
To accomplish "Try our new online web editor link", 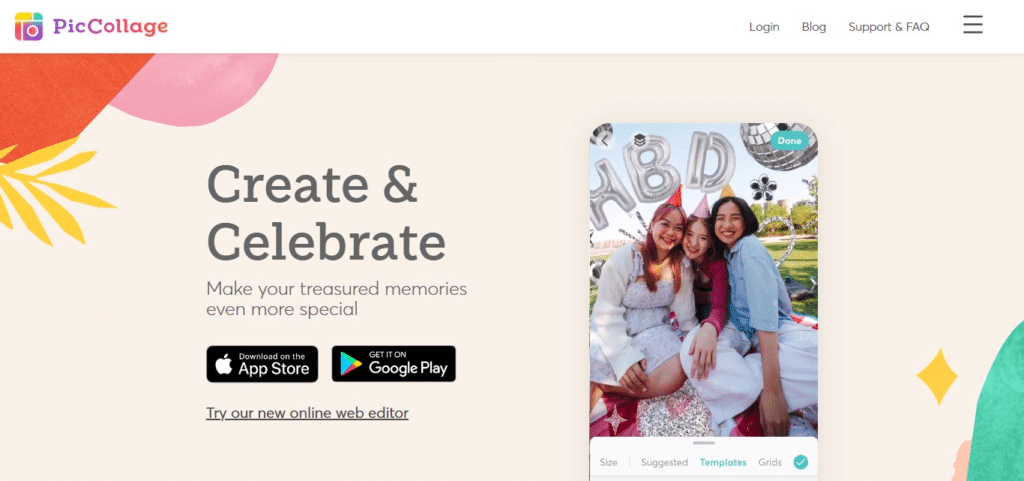I will tap(308, 413).
